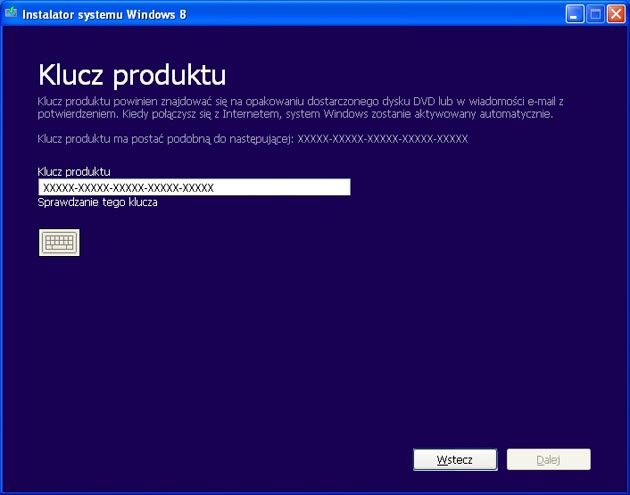Click the installer icon in title bar

(11, 13)
